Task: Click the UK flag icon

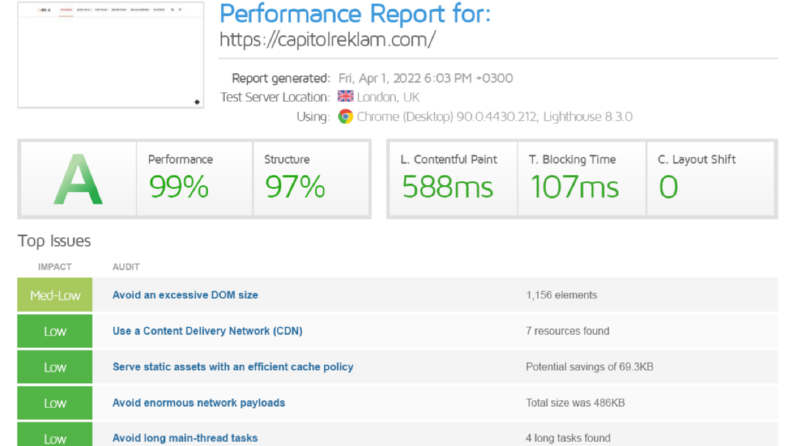Action: [x=345, y=96]
